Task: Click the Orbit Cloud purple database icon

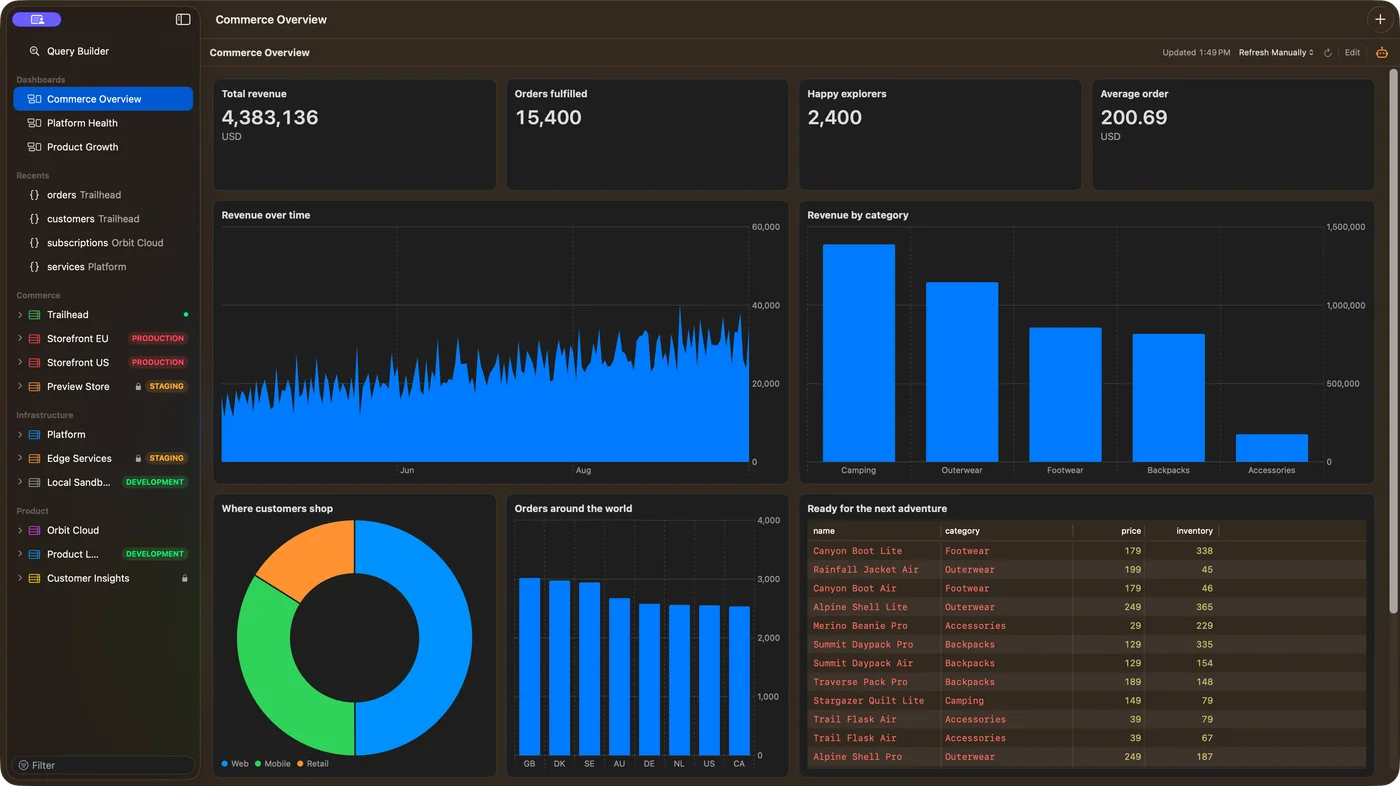Action: pyautogui.click(x=34, y=531)
